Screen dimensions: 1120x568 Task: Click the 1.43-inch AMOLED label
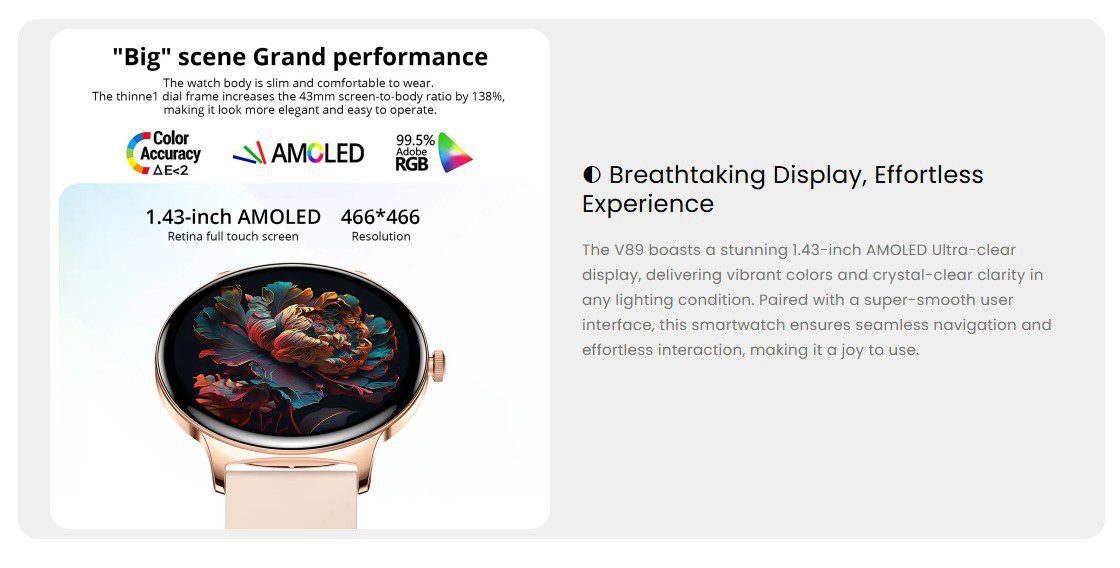(233, 216)
